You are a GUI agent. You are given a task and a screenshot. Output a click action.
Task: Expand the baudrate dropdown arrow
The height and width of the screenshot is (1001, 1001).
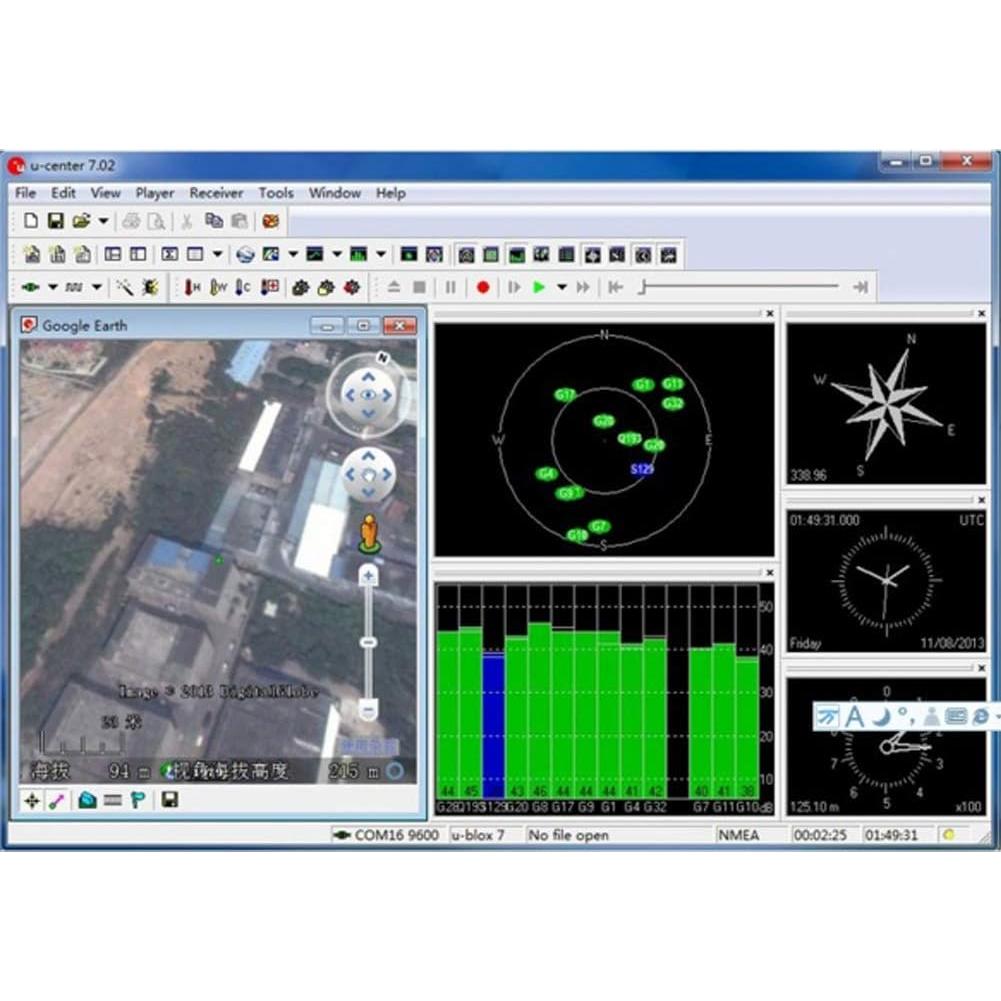coord(97,287)
